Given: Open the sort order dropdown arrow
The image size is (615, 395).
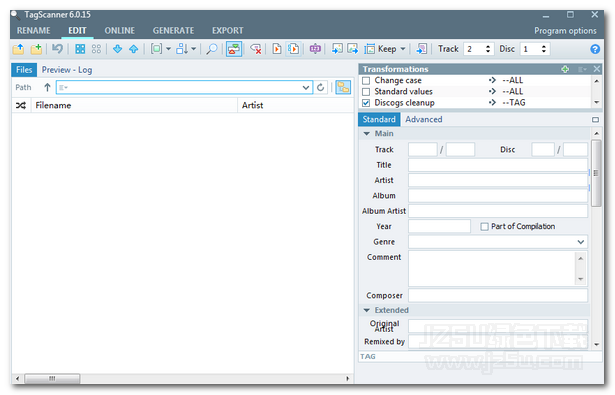Looking at the screenshot, I should pyautogui.click(x=194, y=49).
